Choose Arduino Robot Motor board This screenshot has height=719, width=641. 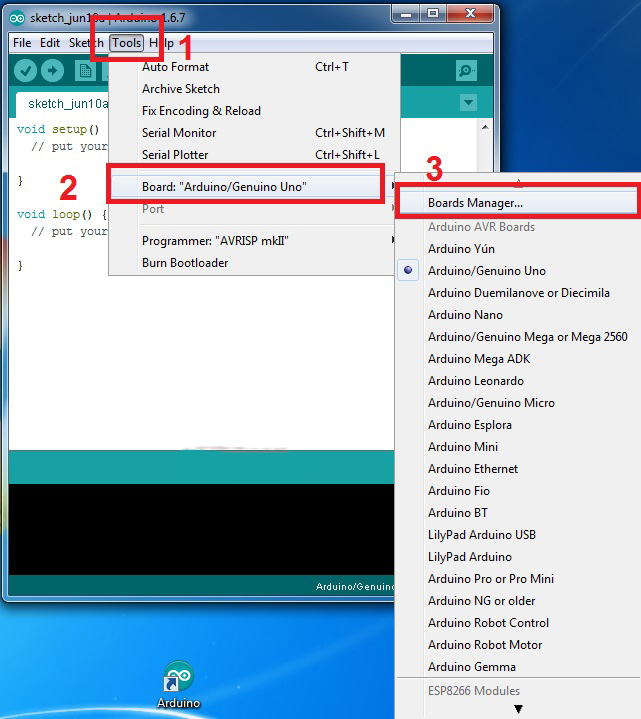click(x=518, y=645)
